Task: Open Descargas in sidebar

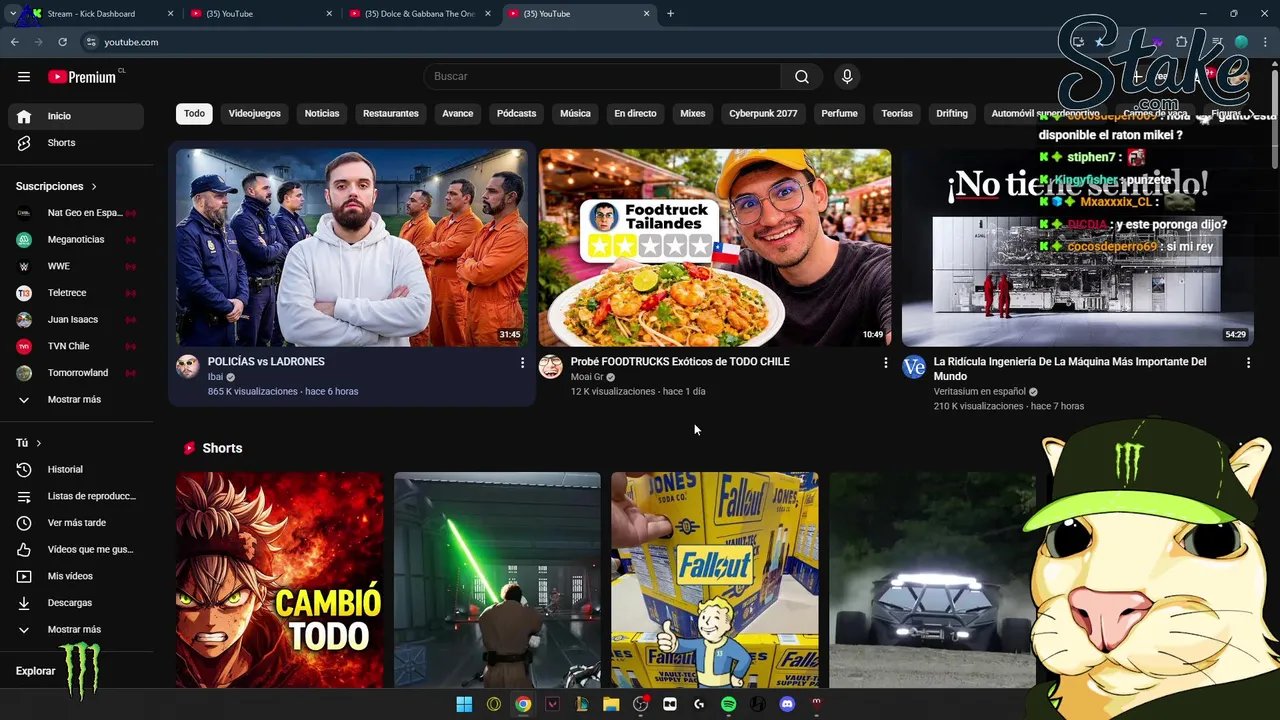Action: coord(76,603)
